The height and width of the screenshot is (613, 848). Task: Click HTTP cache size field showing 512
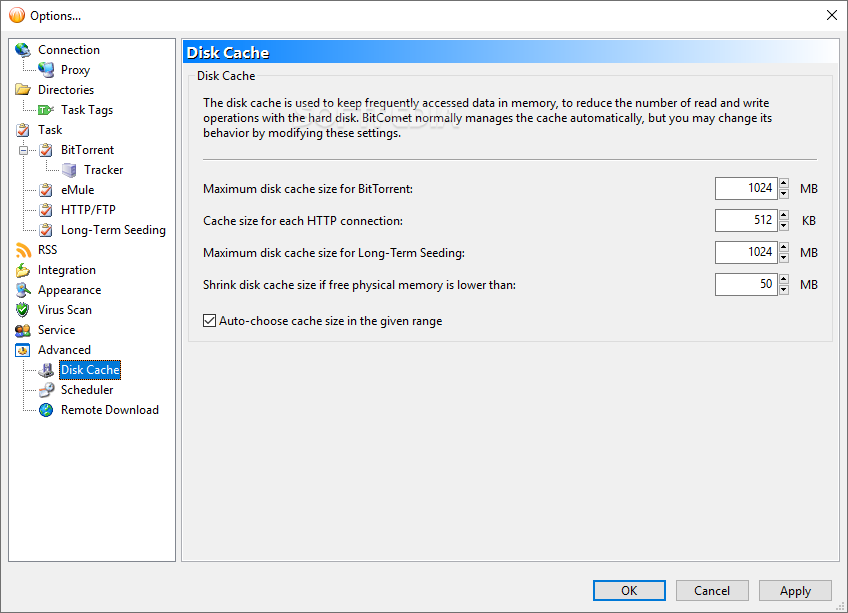pos(746,220)
